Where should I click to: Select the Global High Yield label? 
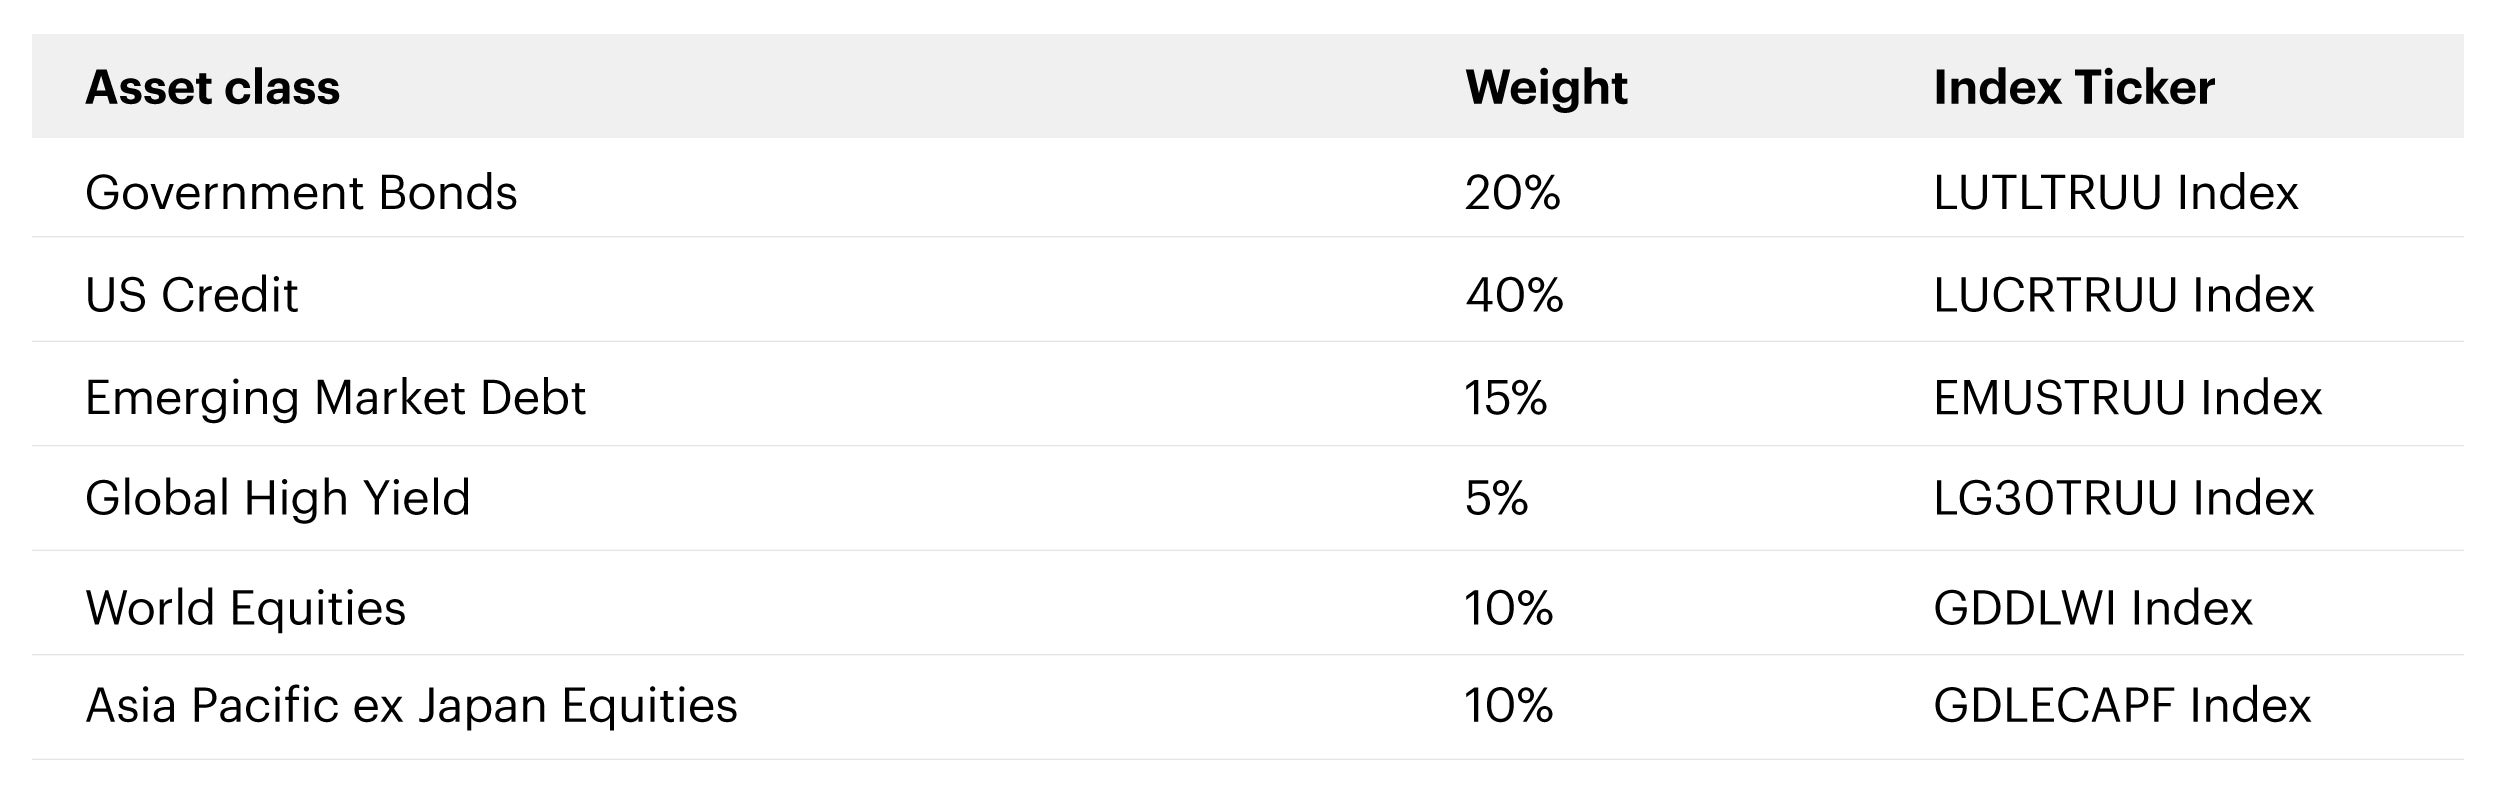click(277, 498)
